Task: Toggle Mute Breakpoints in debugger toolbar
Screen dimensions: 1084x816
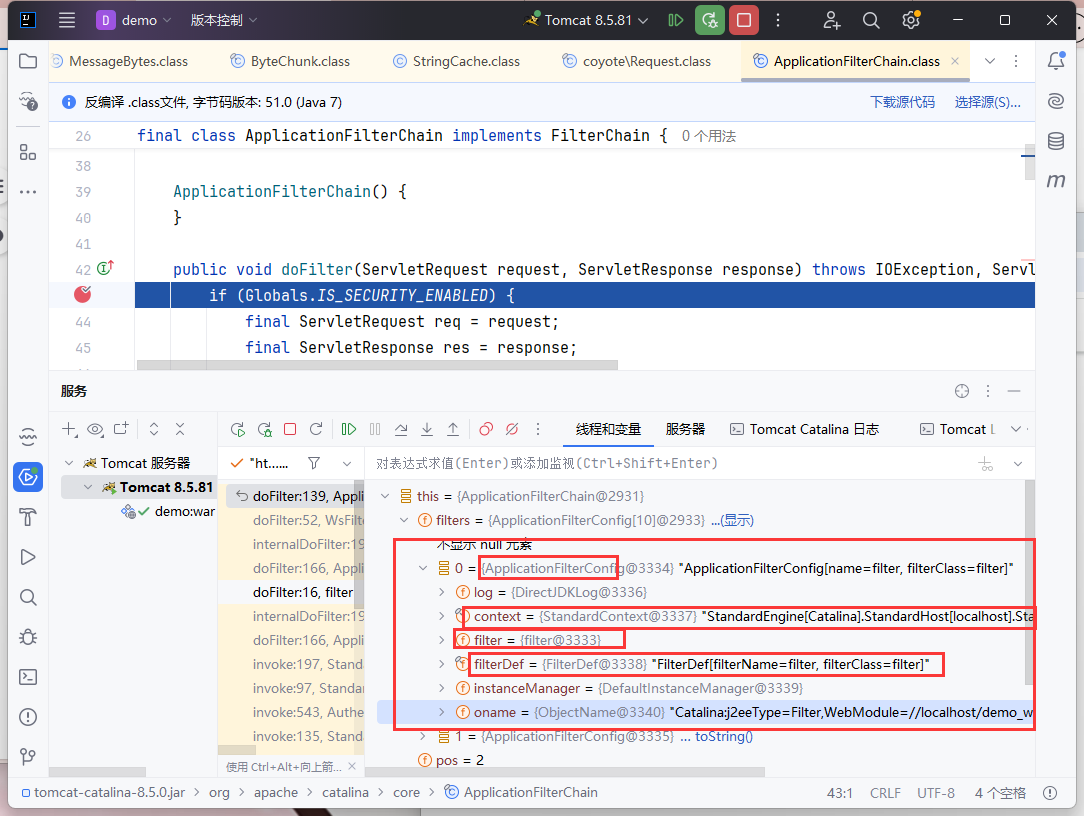Action: pyautogui.click(x=512, y=429)
